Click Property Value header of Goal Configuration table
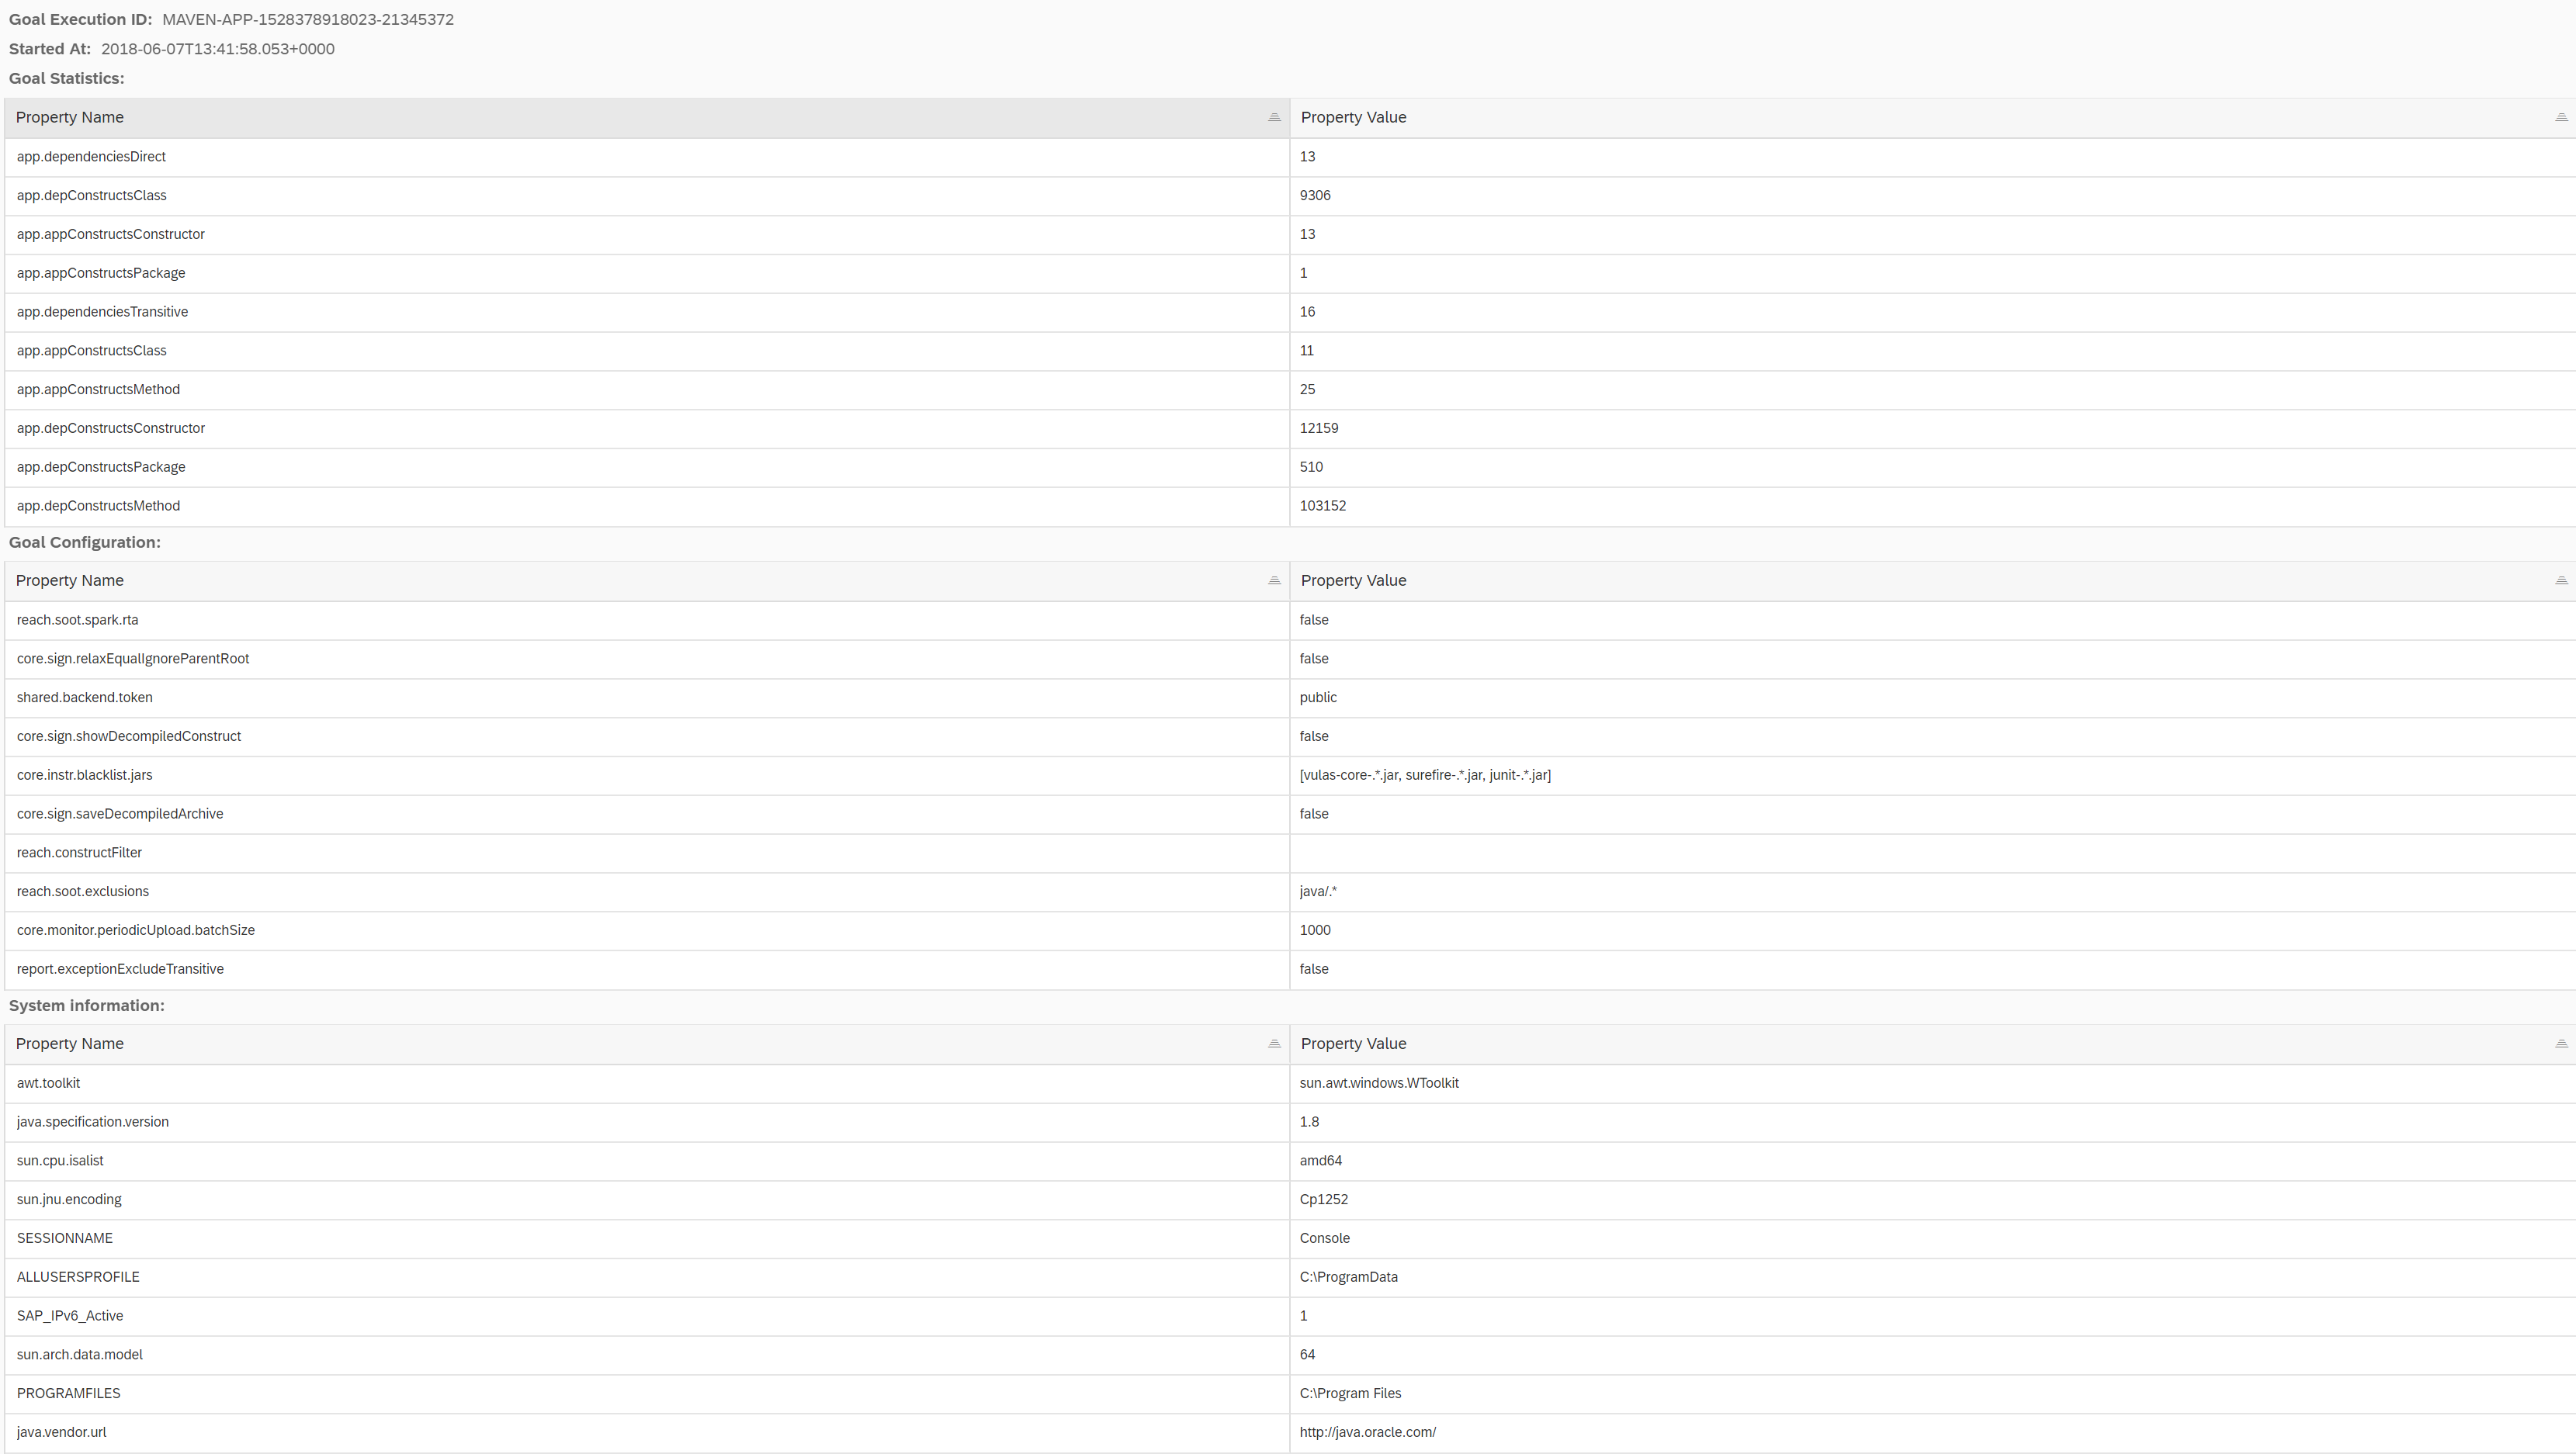Screen dimensions: 2576x1454 1353,581
